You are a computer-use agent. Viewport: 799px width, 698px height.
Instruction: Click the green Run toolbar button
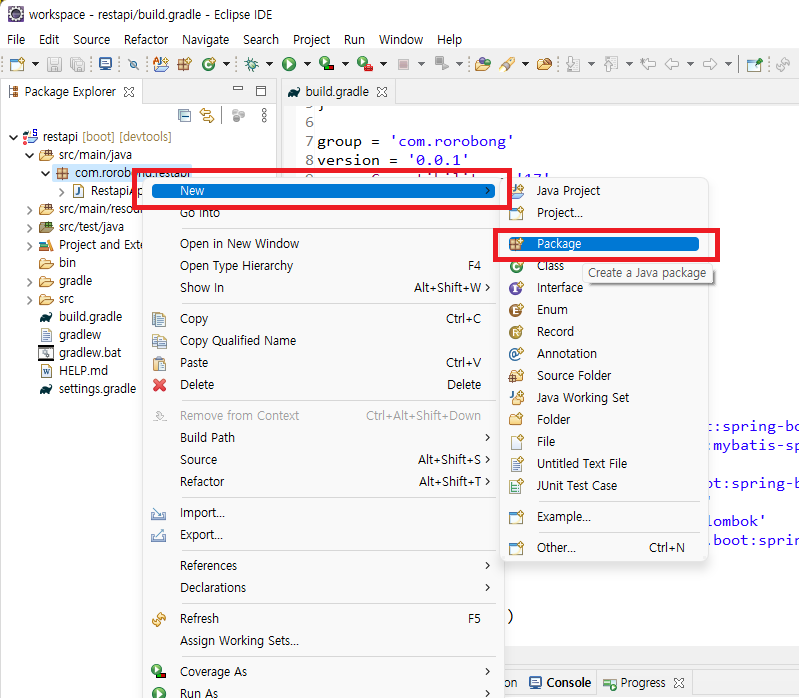[289, 64]
